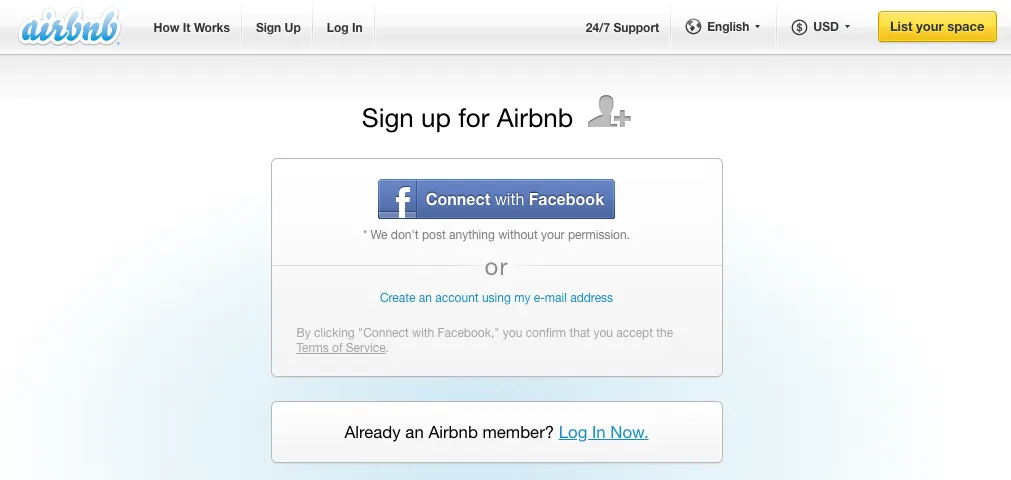Click the dollar currency icon
This screenshot has width=1011, height=480.
click(x=799, y=27)
